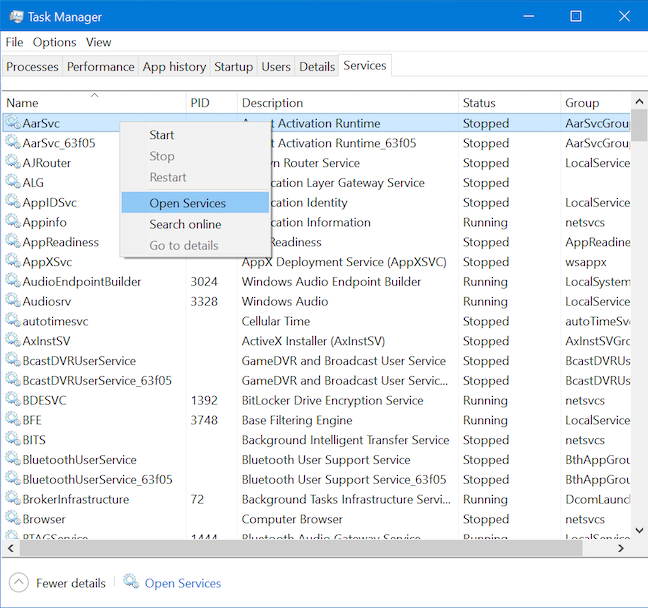Click the service icon for BrokerInfrastructure
Image resolution: width=648 pixels, height=608 pixels.
click(x=13, y=498)
